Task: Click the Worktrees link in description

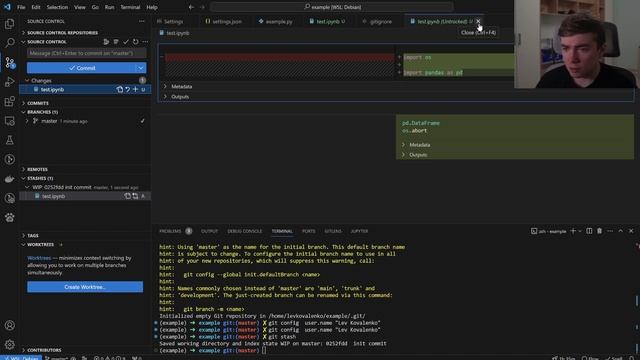Action: click(x=39, y=258)
